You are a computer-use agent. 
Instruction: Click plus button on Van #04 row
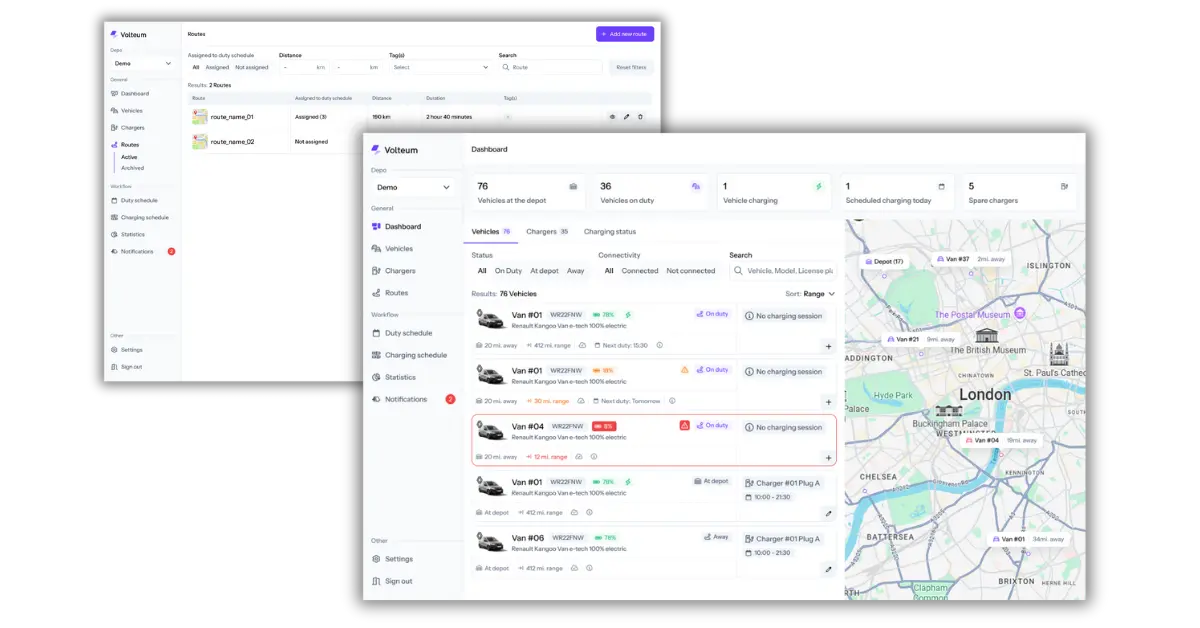coord(828,458)
